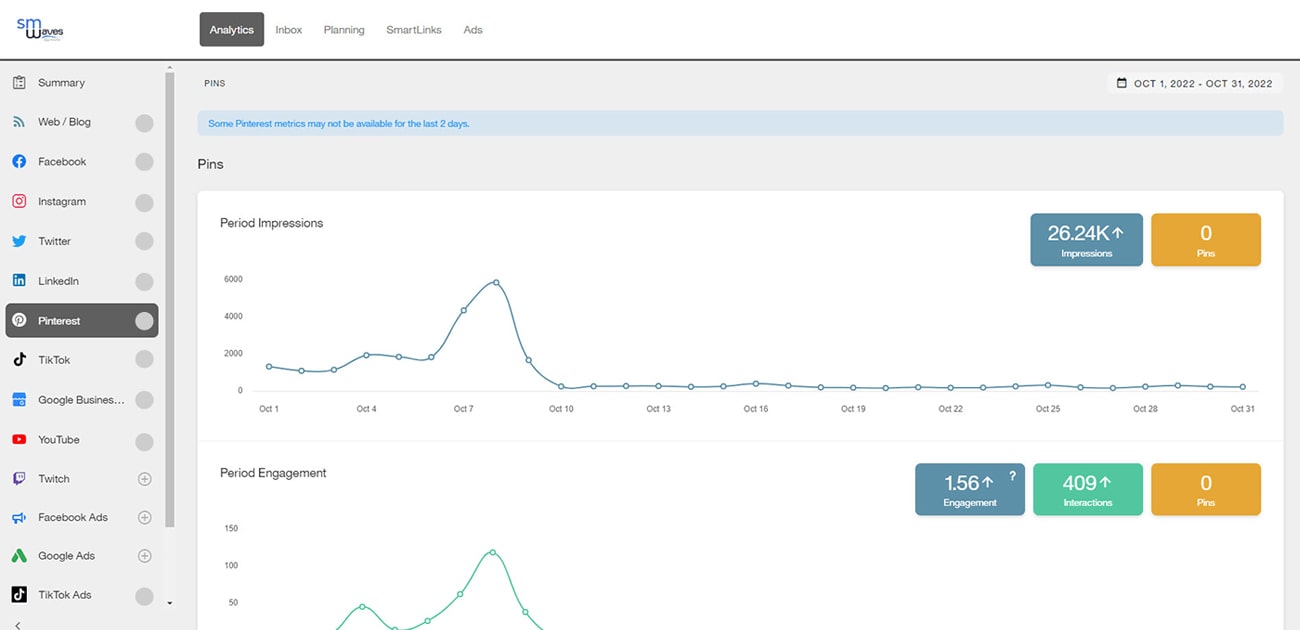Viewport: 1300px width, 630px height.
Task: Toggle the Google Business status circle
Action: 144,400
